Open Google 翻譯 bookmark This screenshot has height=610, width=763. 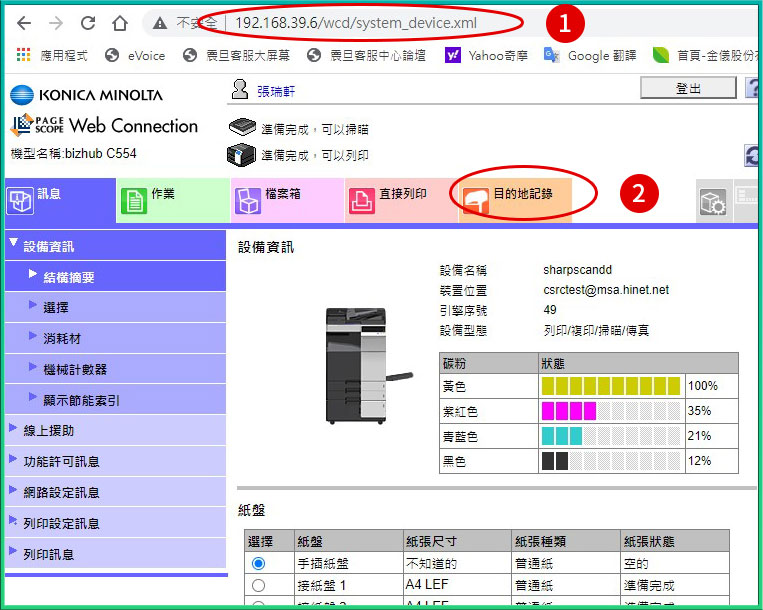(x=590, y=56)
